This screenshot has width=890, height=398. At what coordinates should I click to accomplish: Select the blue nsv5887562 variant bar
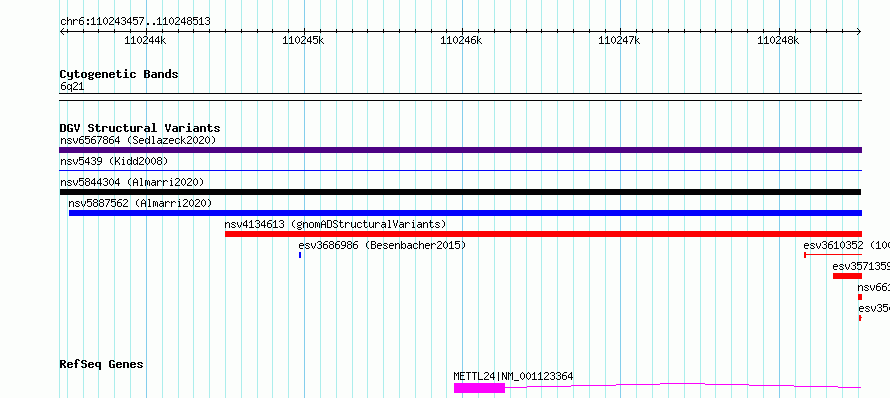tap(465, 213)
